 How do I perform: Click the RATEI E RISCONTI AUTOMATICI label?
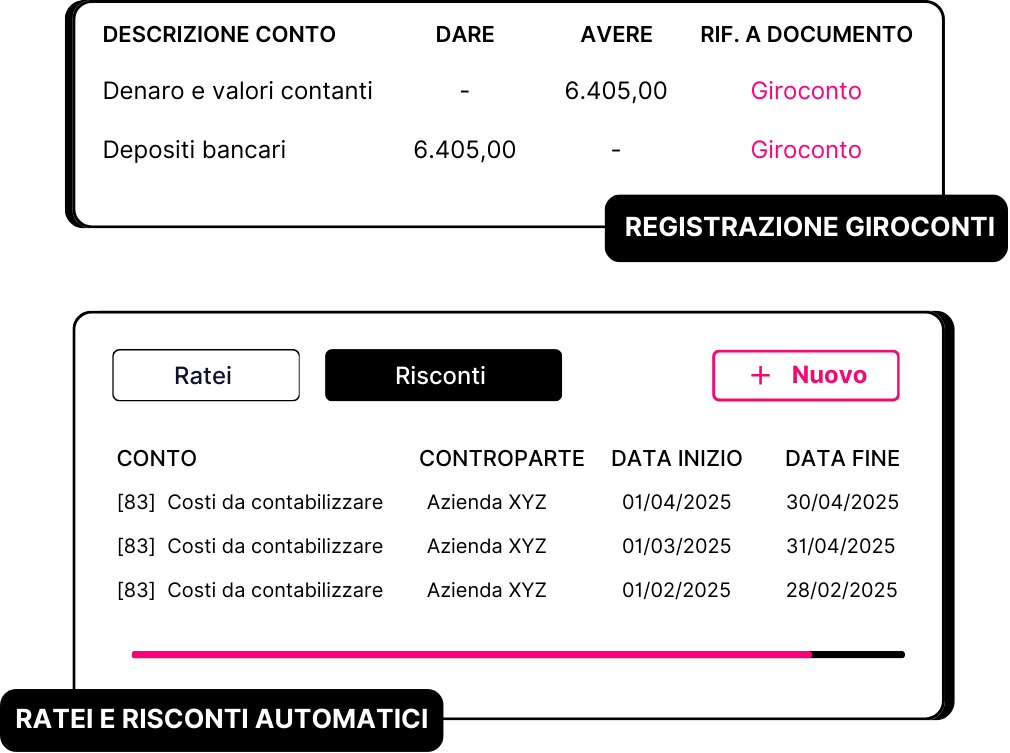point(222,720)
